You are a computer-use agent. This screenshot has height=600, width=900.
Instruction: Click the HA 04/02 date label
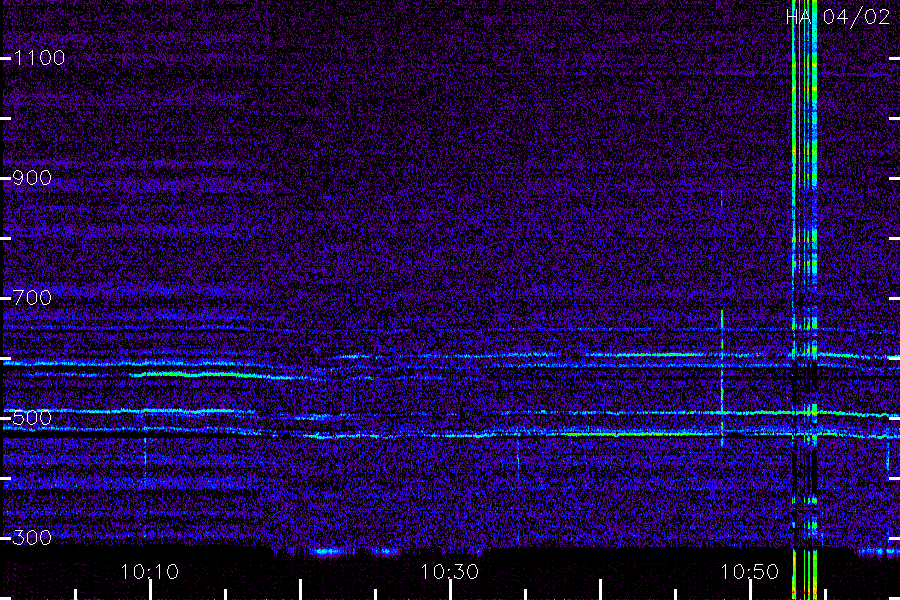pyautogui.click(x=837, y=17)
